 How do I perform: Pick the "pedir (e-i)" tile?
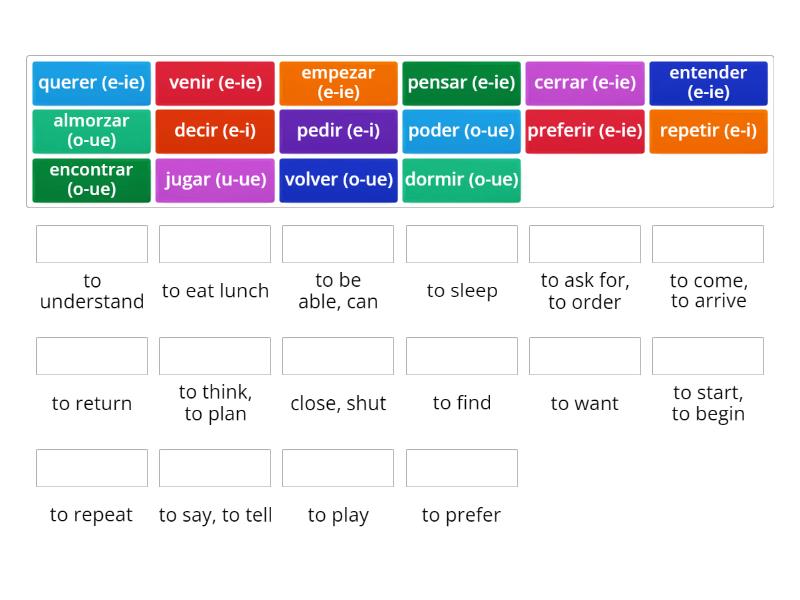[x=338, y=131]
